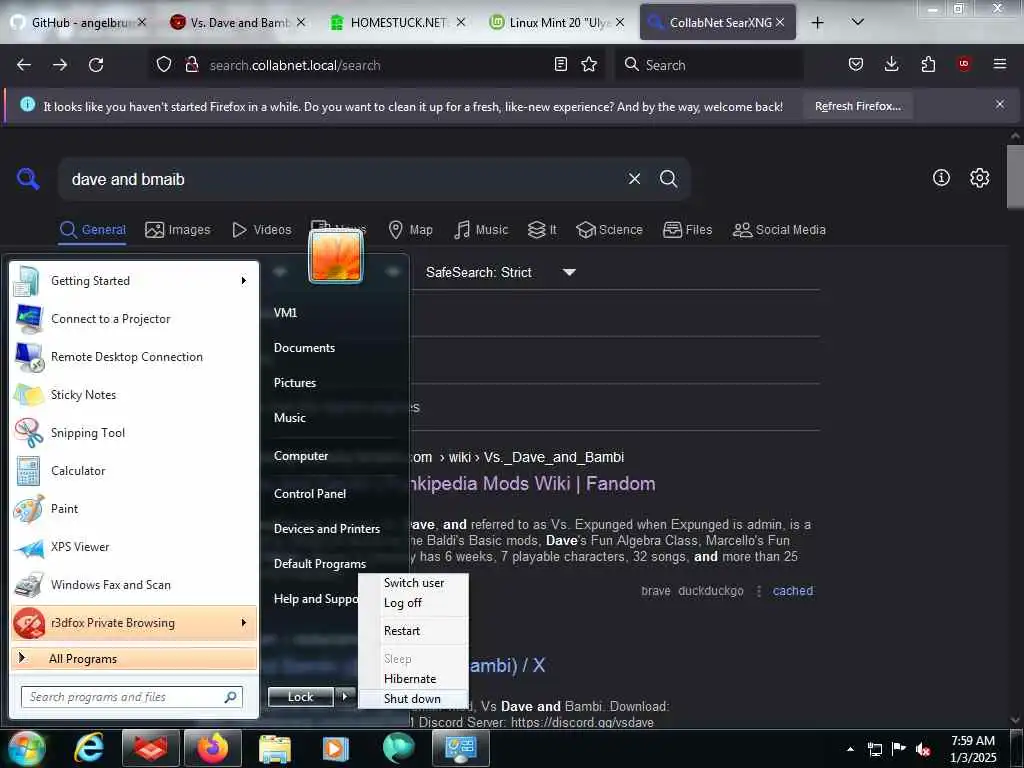Switch to the Music search tab
Viewport: 1024px width, 768px height.
(x=481, y=230)
